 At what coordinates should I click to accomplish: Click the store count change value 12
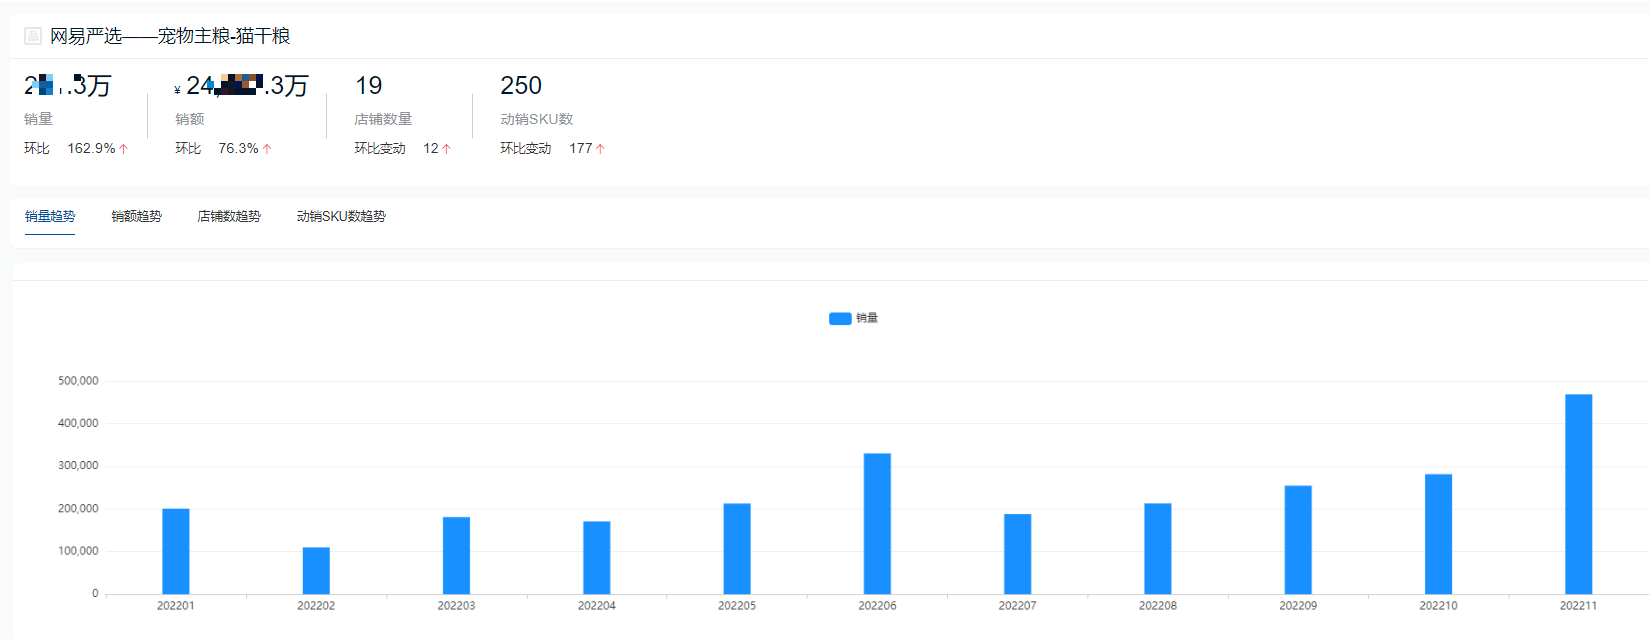click(431, 148)
